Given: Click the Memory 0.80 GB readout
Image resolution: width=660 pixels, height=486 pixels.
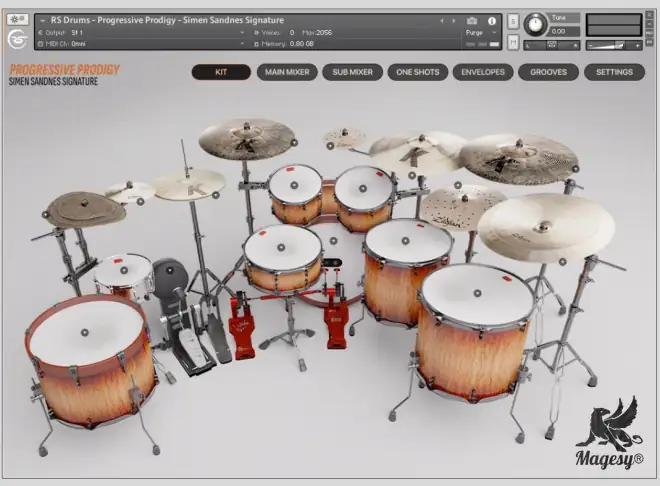Looking at the screenshot, I should [284, 44].
